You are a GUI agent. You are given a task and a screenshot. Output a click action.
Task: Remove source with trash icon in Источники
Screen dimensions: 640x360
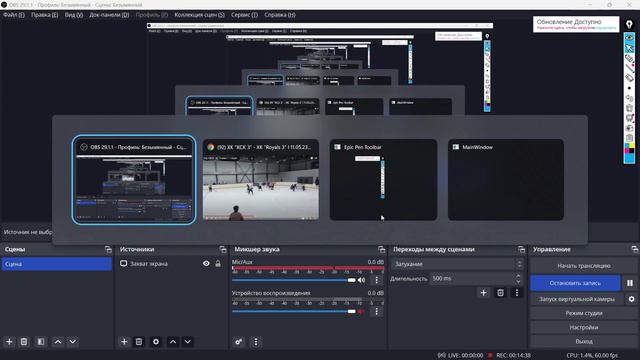pos(139,342)
